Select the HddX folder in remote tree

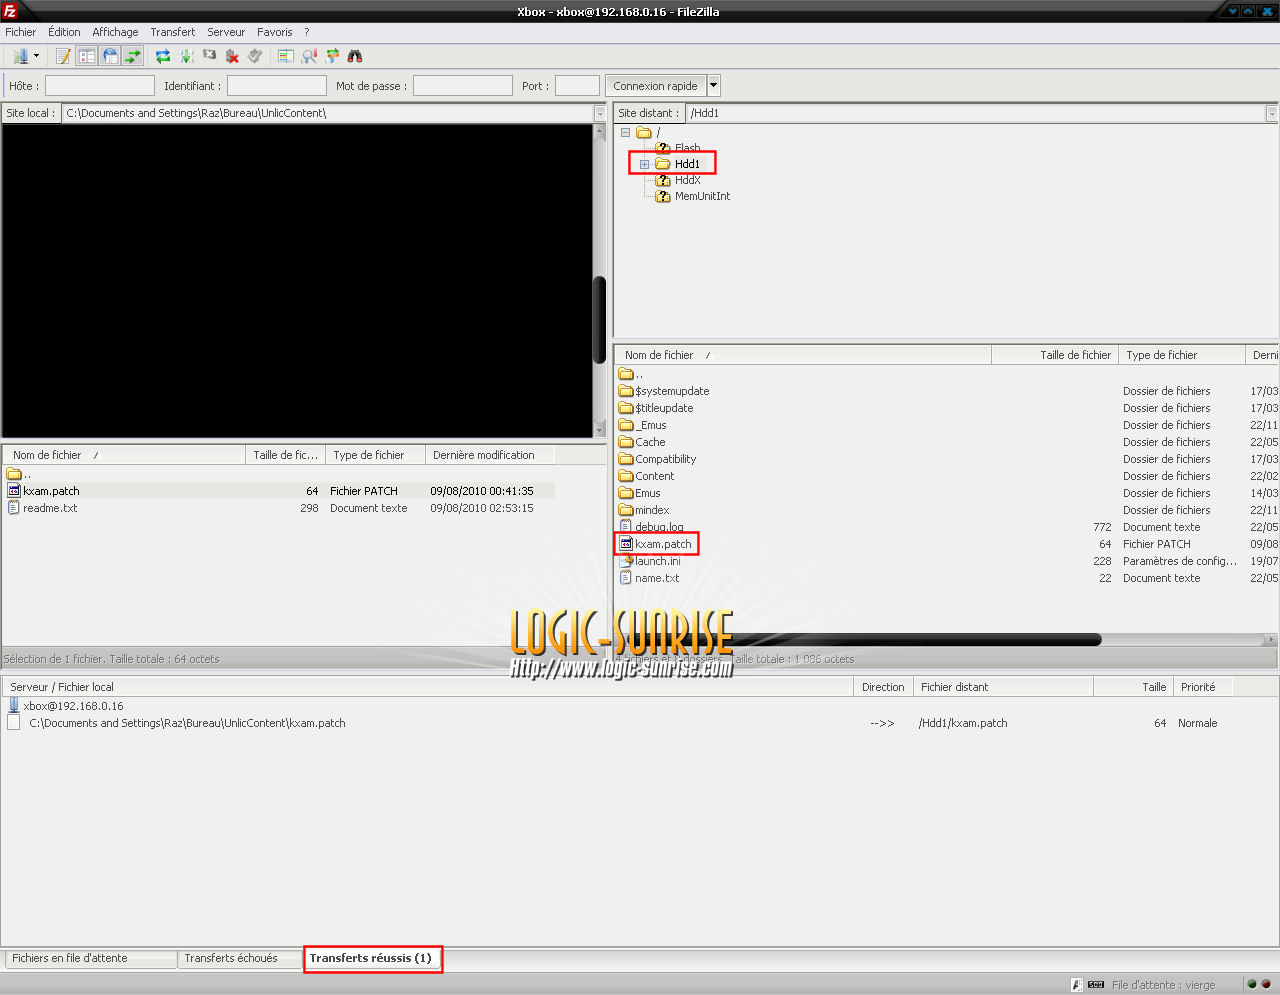coord(687,180)
